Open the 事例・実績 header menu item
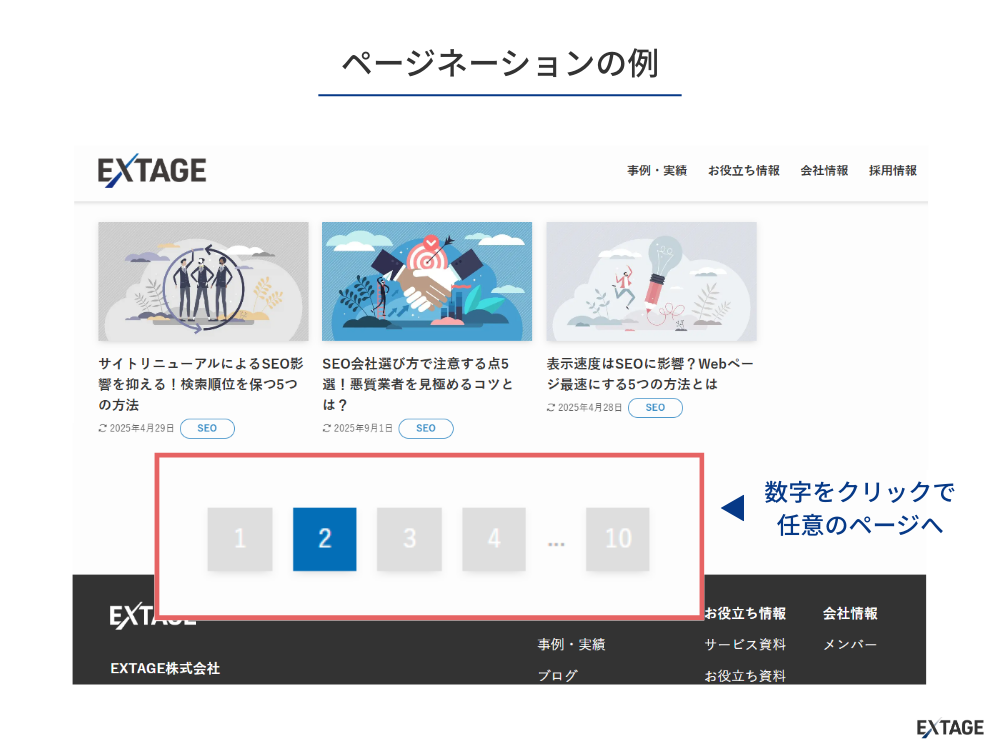The width and height of the screenshot is (1000, 750). 657,171
